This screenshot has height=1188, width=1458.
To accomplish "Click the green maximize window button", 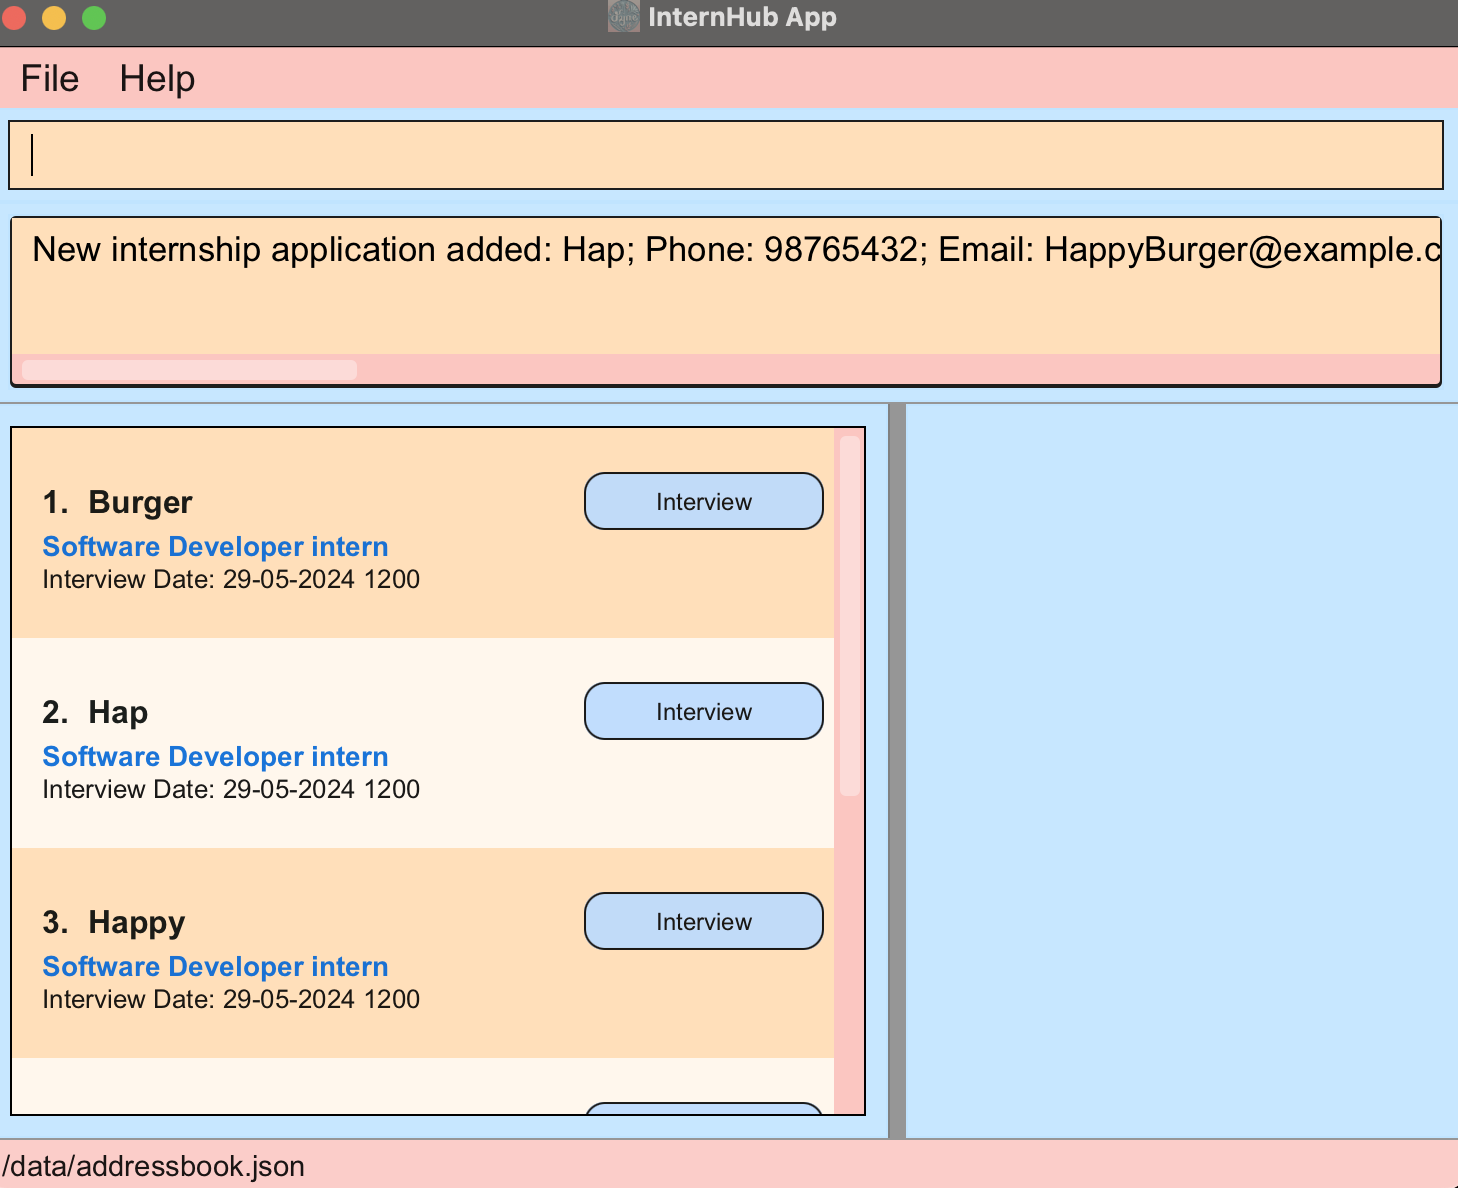I will click(x=94, y=17).
